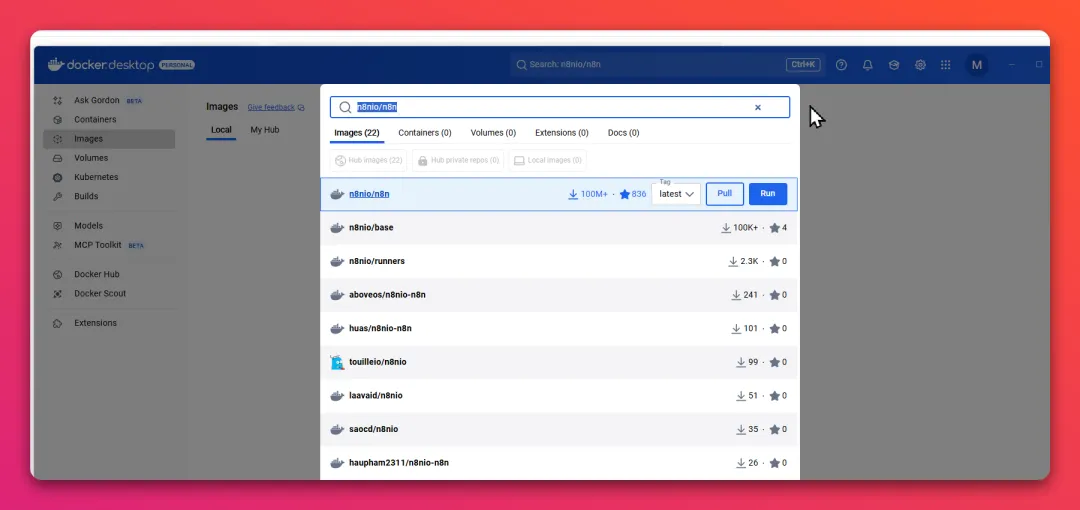
Task: Click the n8nio/n8n search input field
Action: click(559, 108)
